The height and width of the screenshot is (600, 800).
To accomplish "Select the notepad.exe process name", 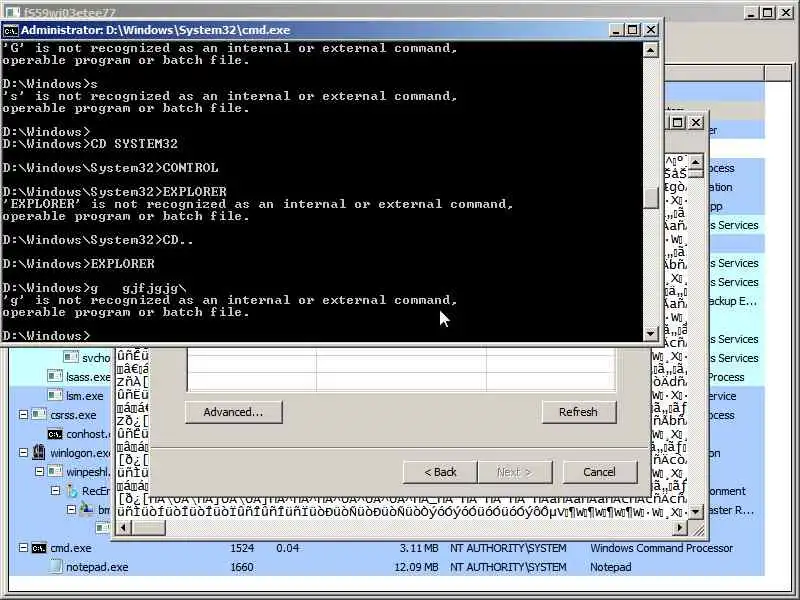I will coord(97,567).
